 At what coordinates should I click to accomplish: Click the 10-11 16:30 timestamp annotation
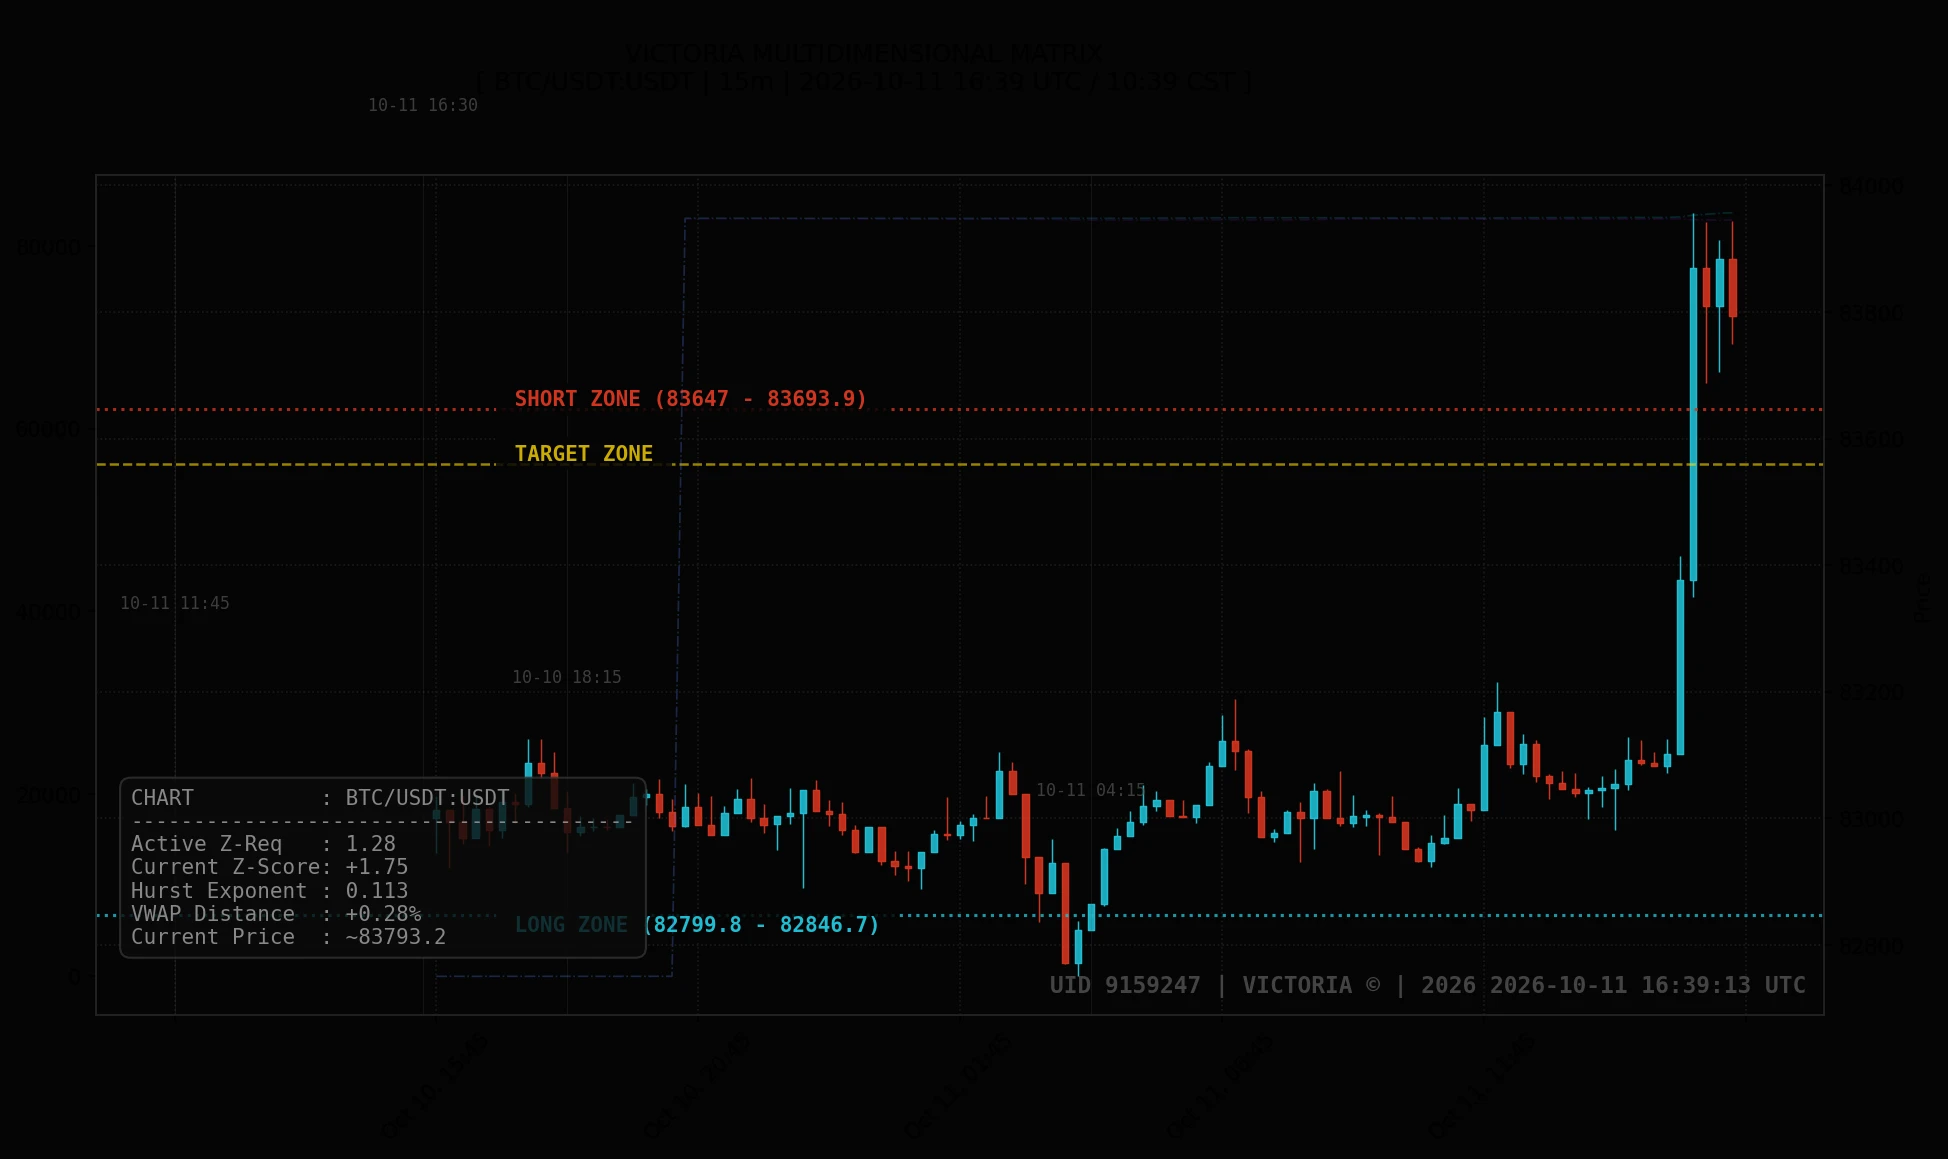[423, 105]
